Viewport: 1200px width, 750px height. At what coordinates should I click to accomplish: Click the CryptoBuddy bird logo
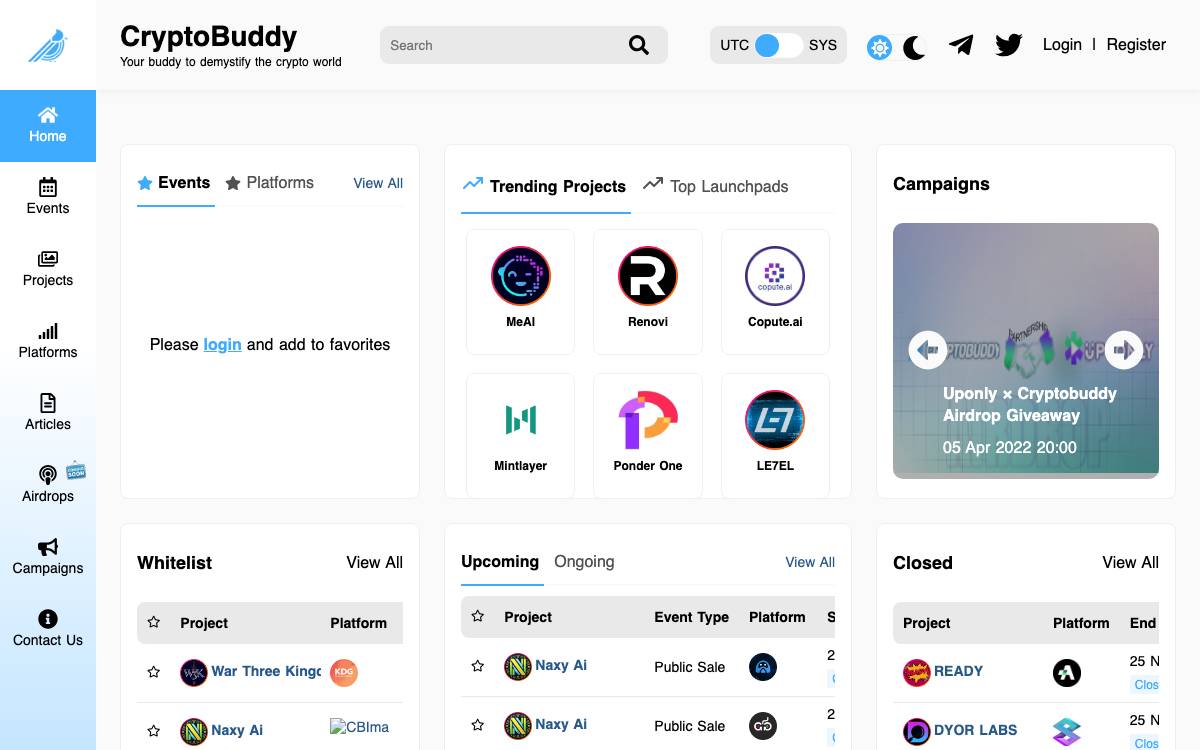coord(47,45)
